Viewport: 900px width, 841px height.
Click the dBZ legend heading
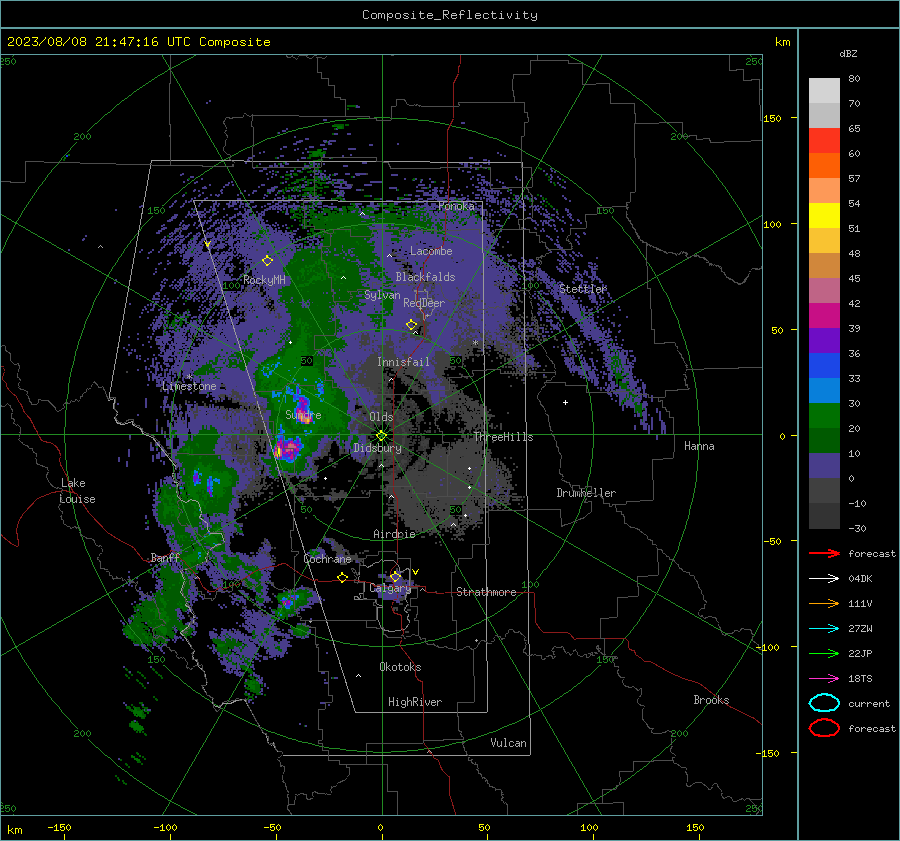848,53
